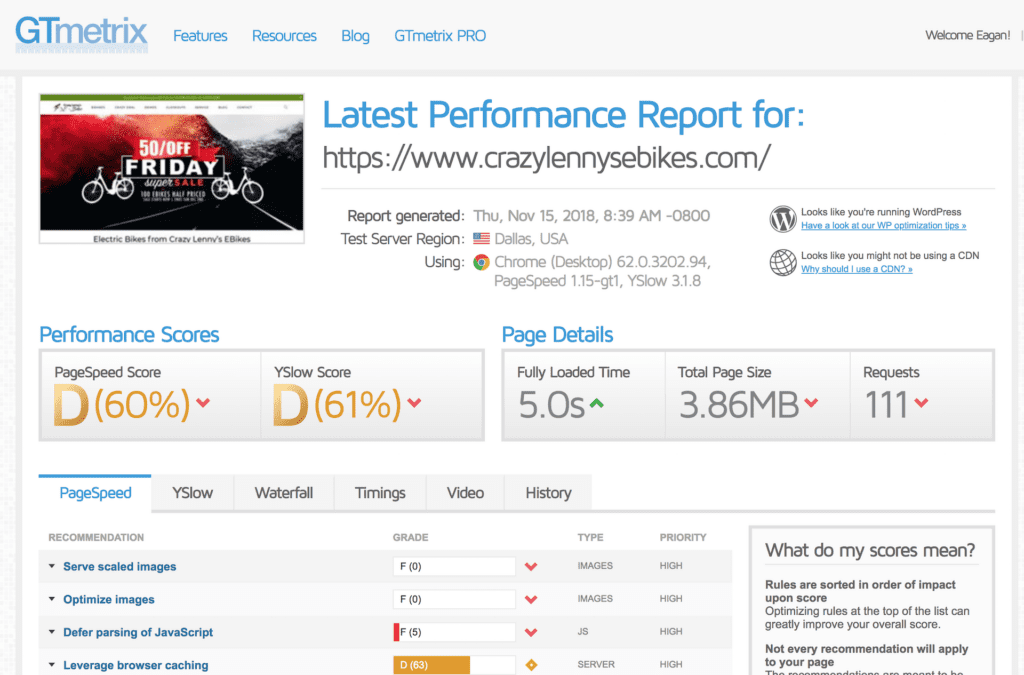The image size is (1024, 675).
Task: Expand the Defer parsing of JavaScript triangle
Action: 52,632
